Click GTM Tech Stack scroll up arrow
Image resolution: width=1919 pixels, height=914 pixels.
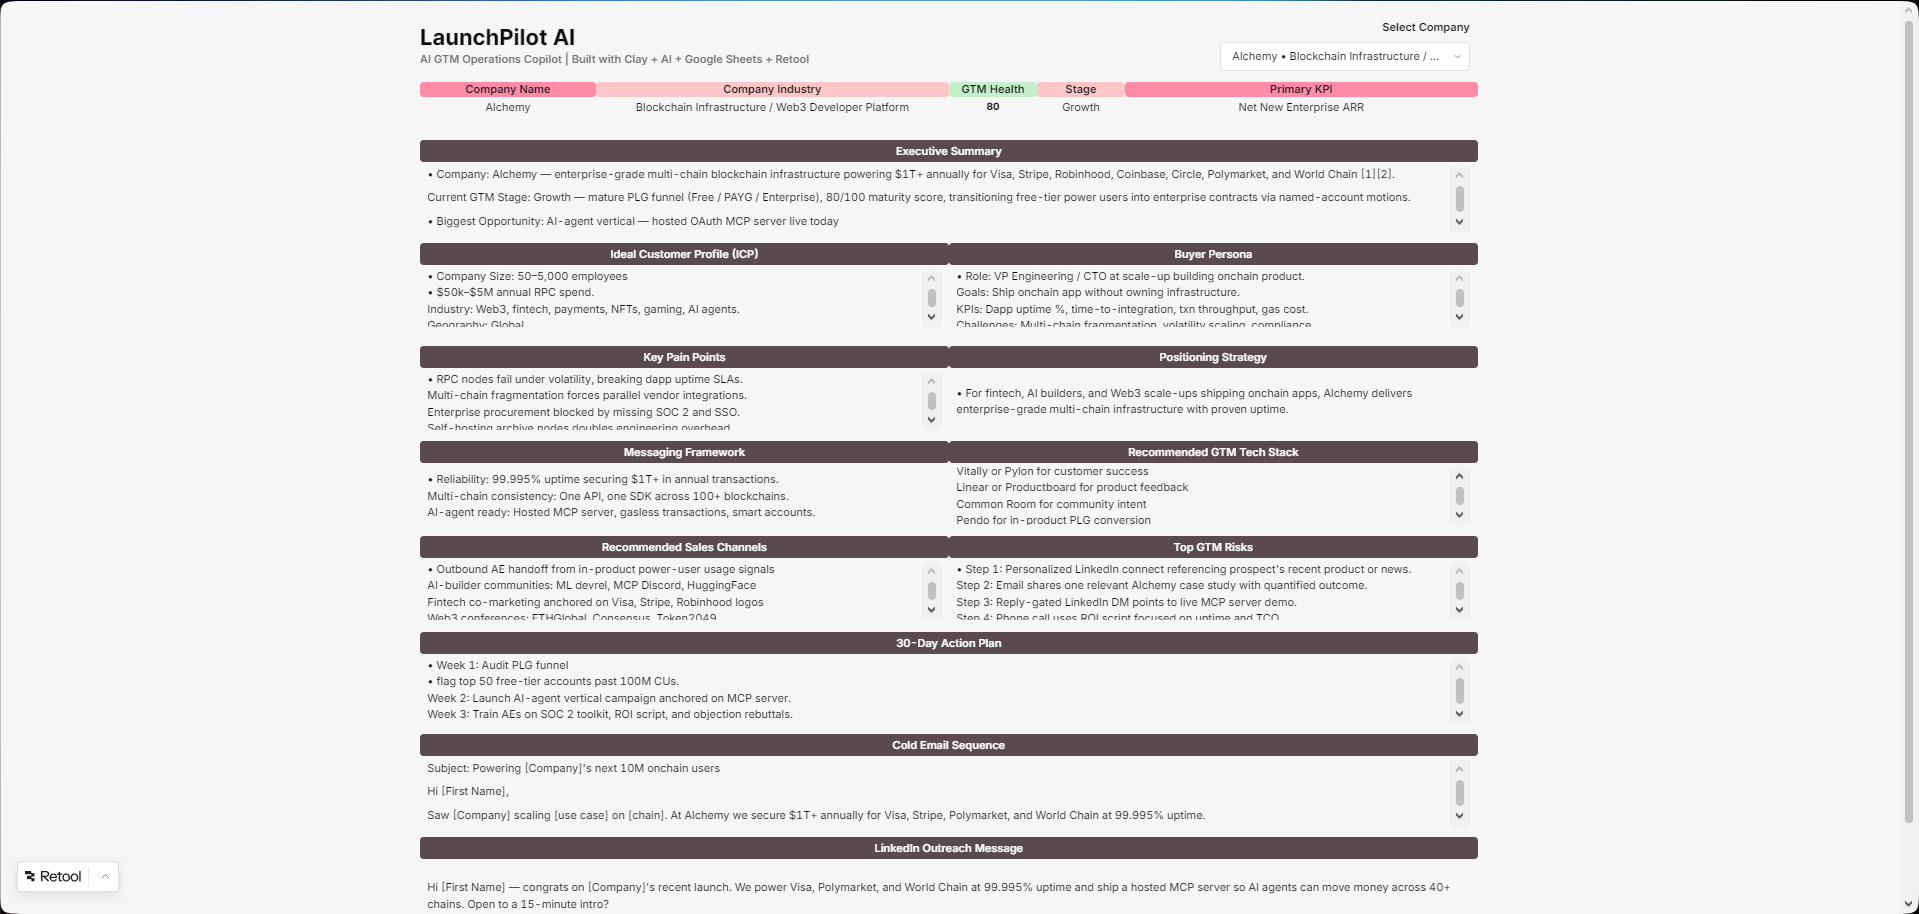(1459, 476)
